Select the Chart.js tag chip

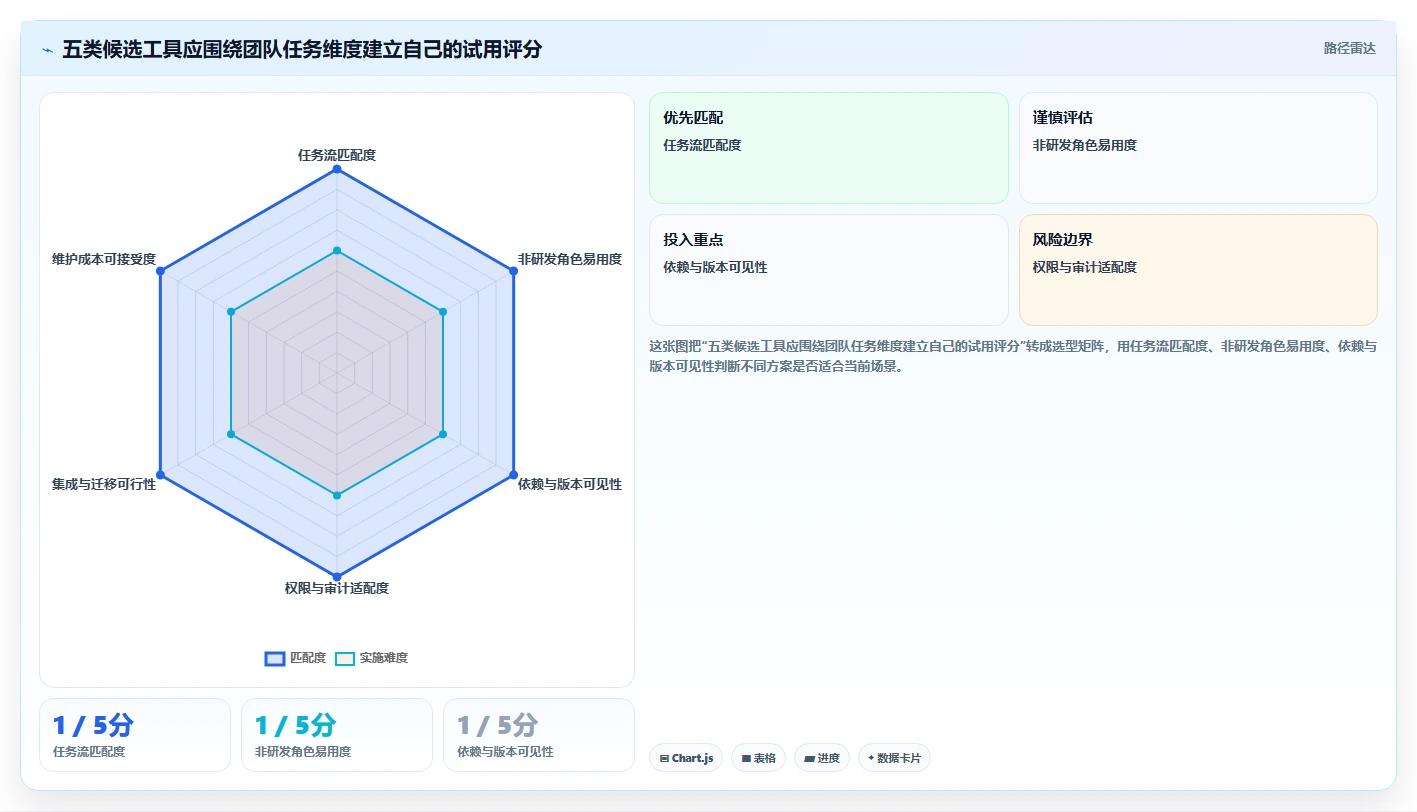pyautogui.click(x=686, y=758)
